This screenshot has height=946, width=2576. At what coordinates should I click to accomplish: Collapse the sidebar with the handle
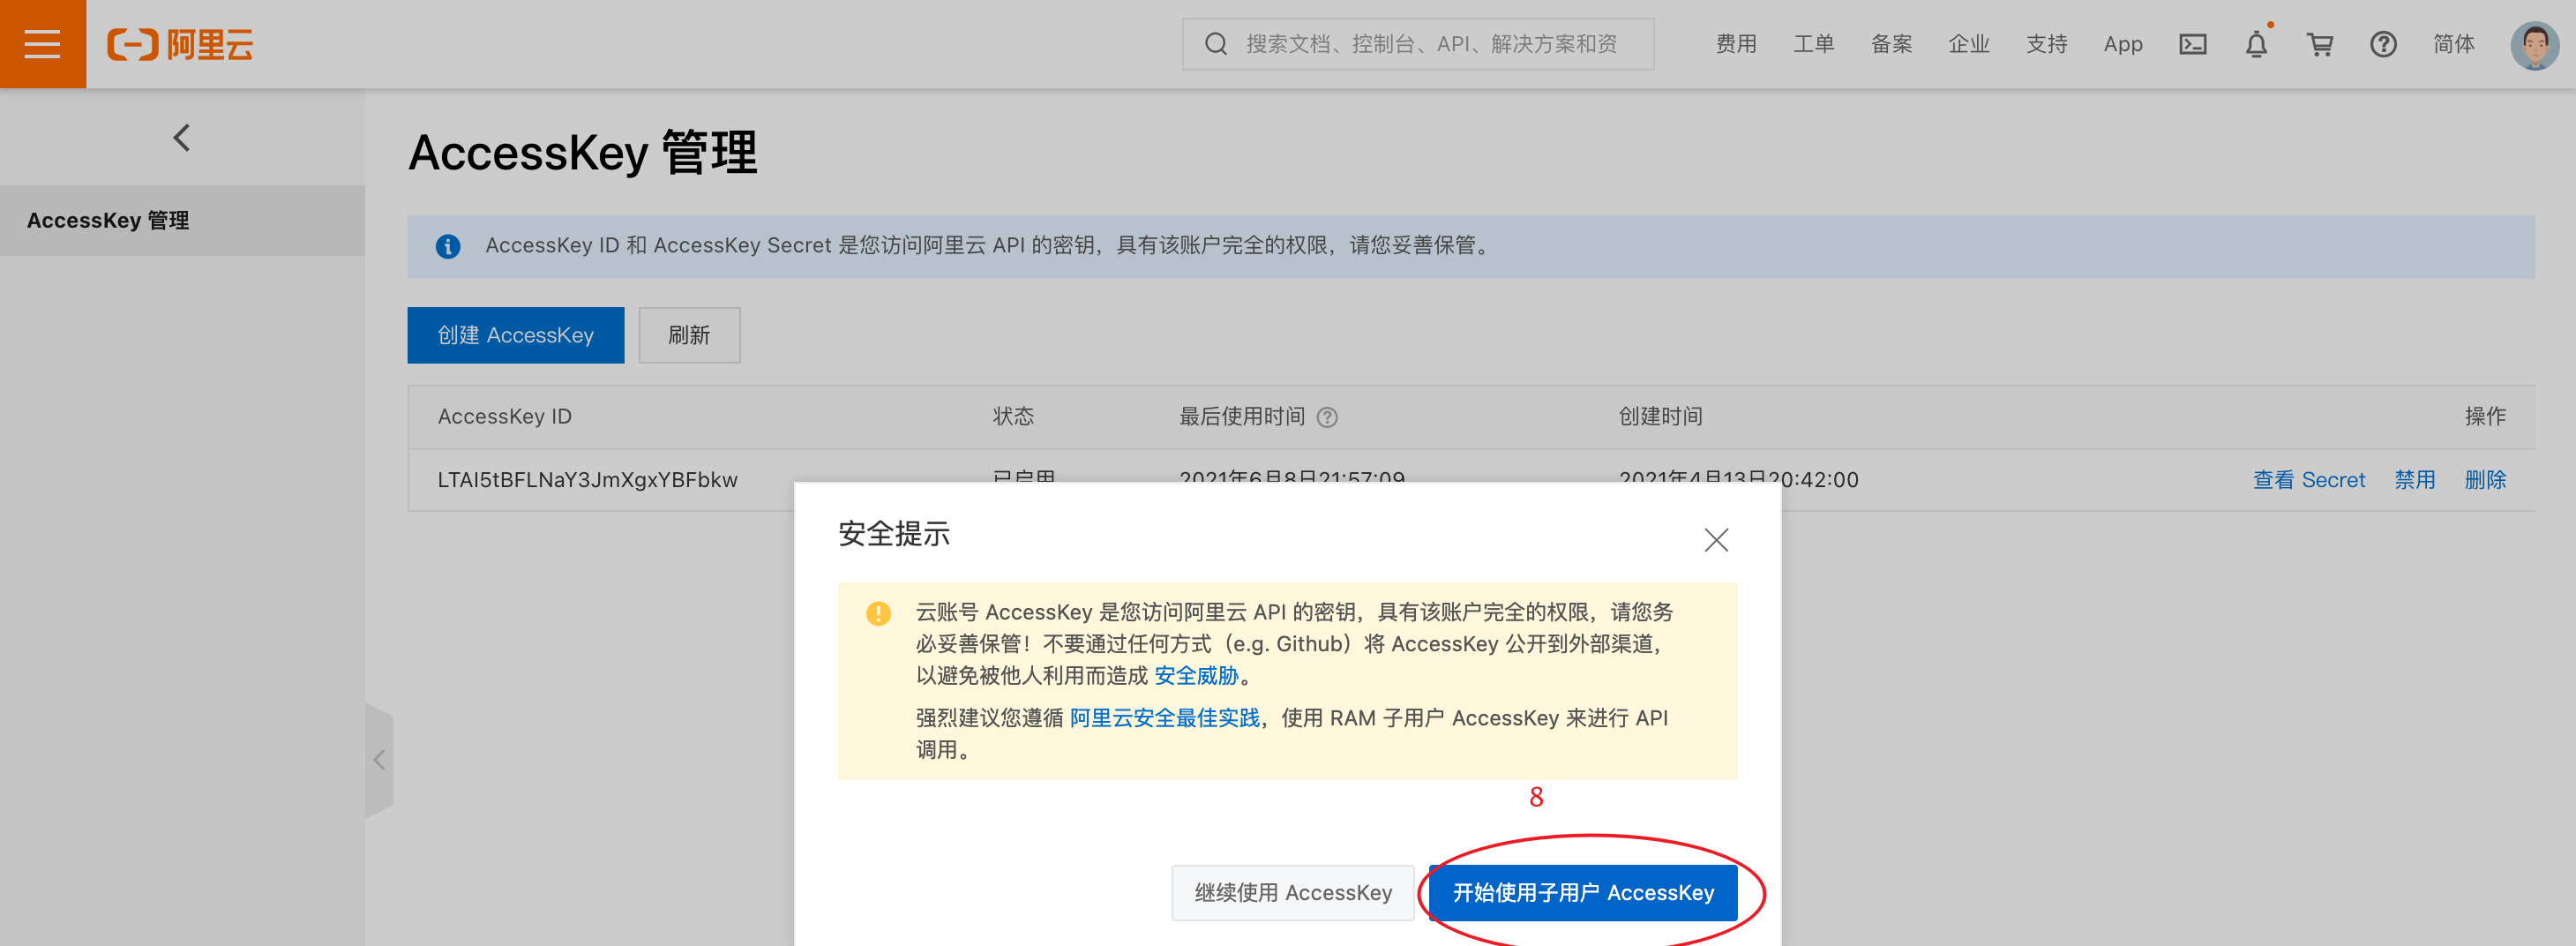pyautogui.click(x=380, y=760)
